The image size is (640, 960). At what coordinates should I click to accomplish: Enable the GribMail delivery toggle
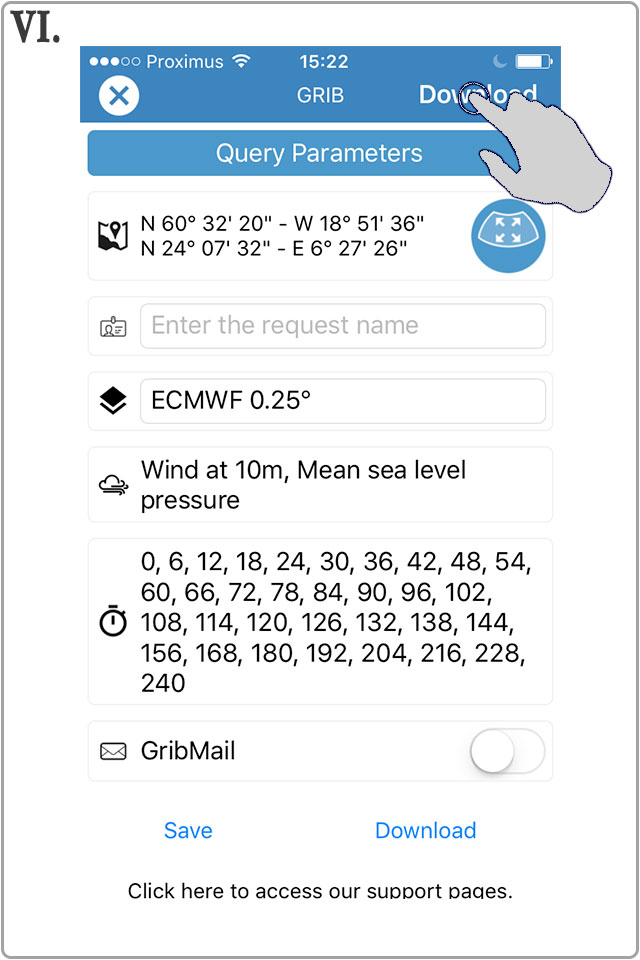click(506, 751)
